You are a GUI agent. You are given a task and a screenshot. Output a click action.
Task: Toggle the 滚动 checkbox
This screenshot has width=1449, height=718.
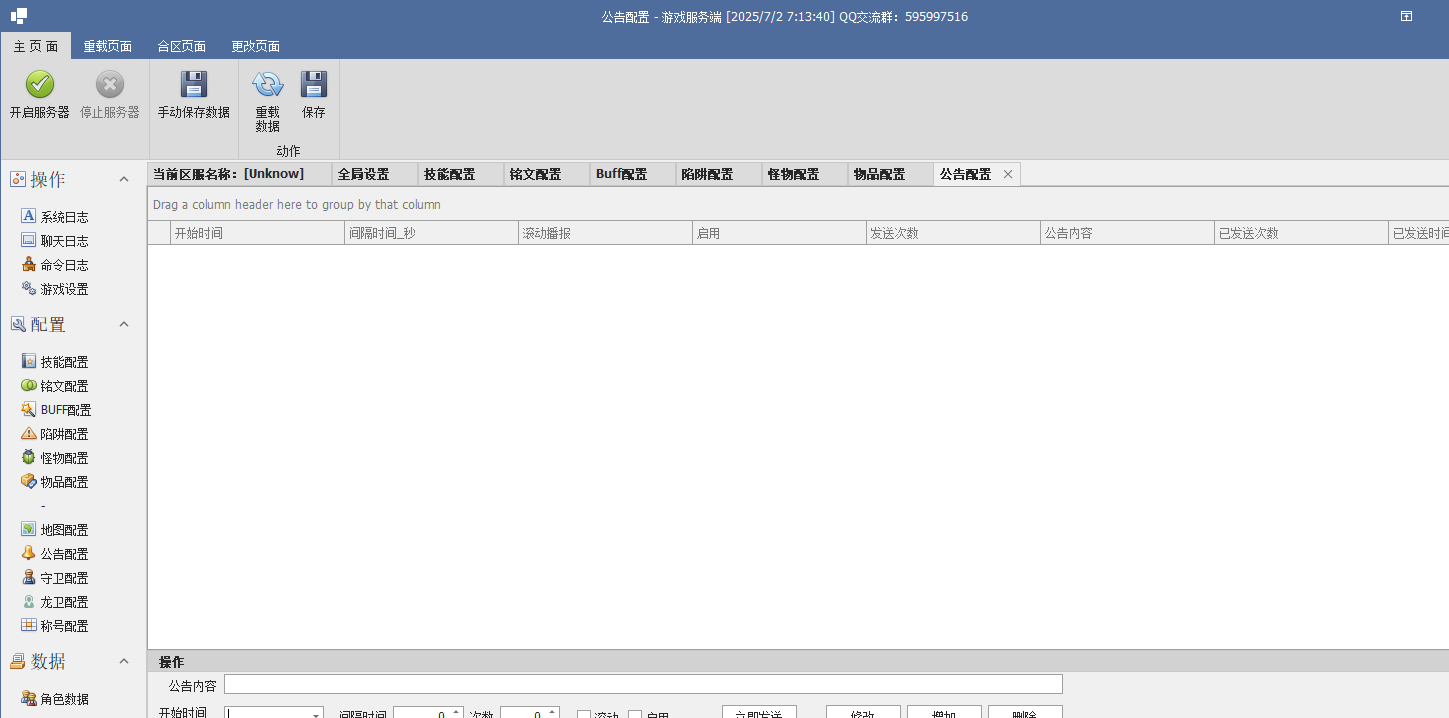584,715
